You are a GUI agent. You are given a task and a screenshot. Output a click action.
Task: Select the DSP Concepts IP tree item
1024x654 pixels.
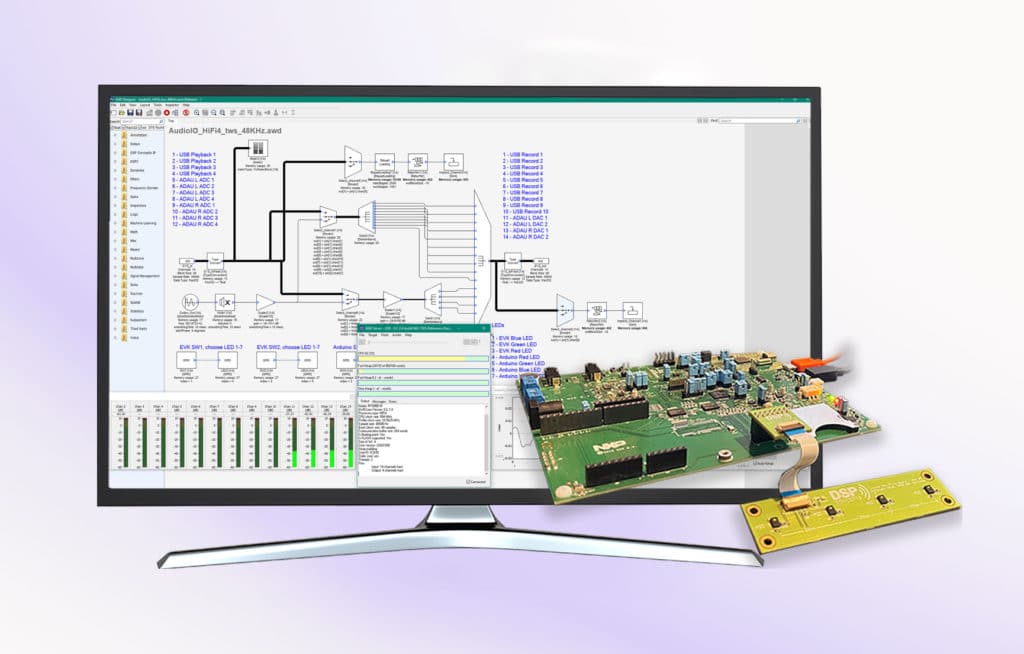[x=142, y=153]
